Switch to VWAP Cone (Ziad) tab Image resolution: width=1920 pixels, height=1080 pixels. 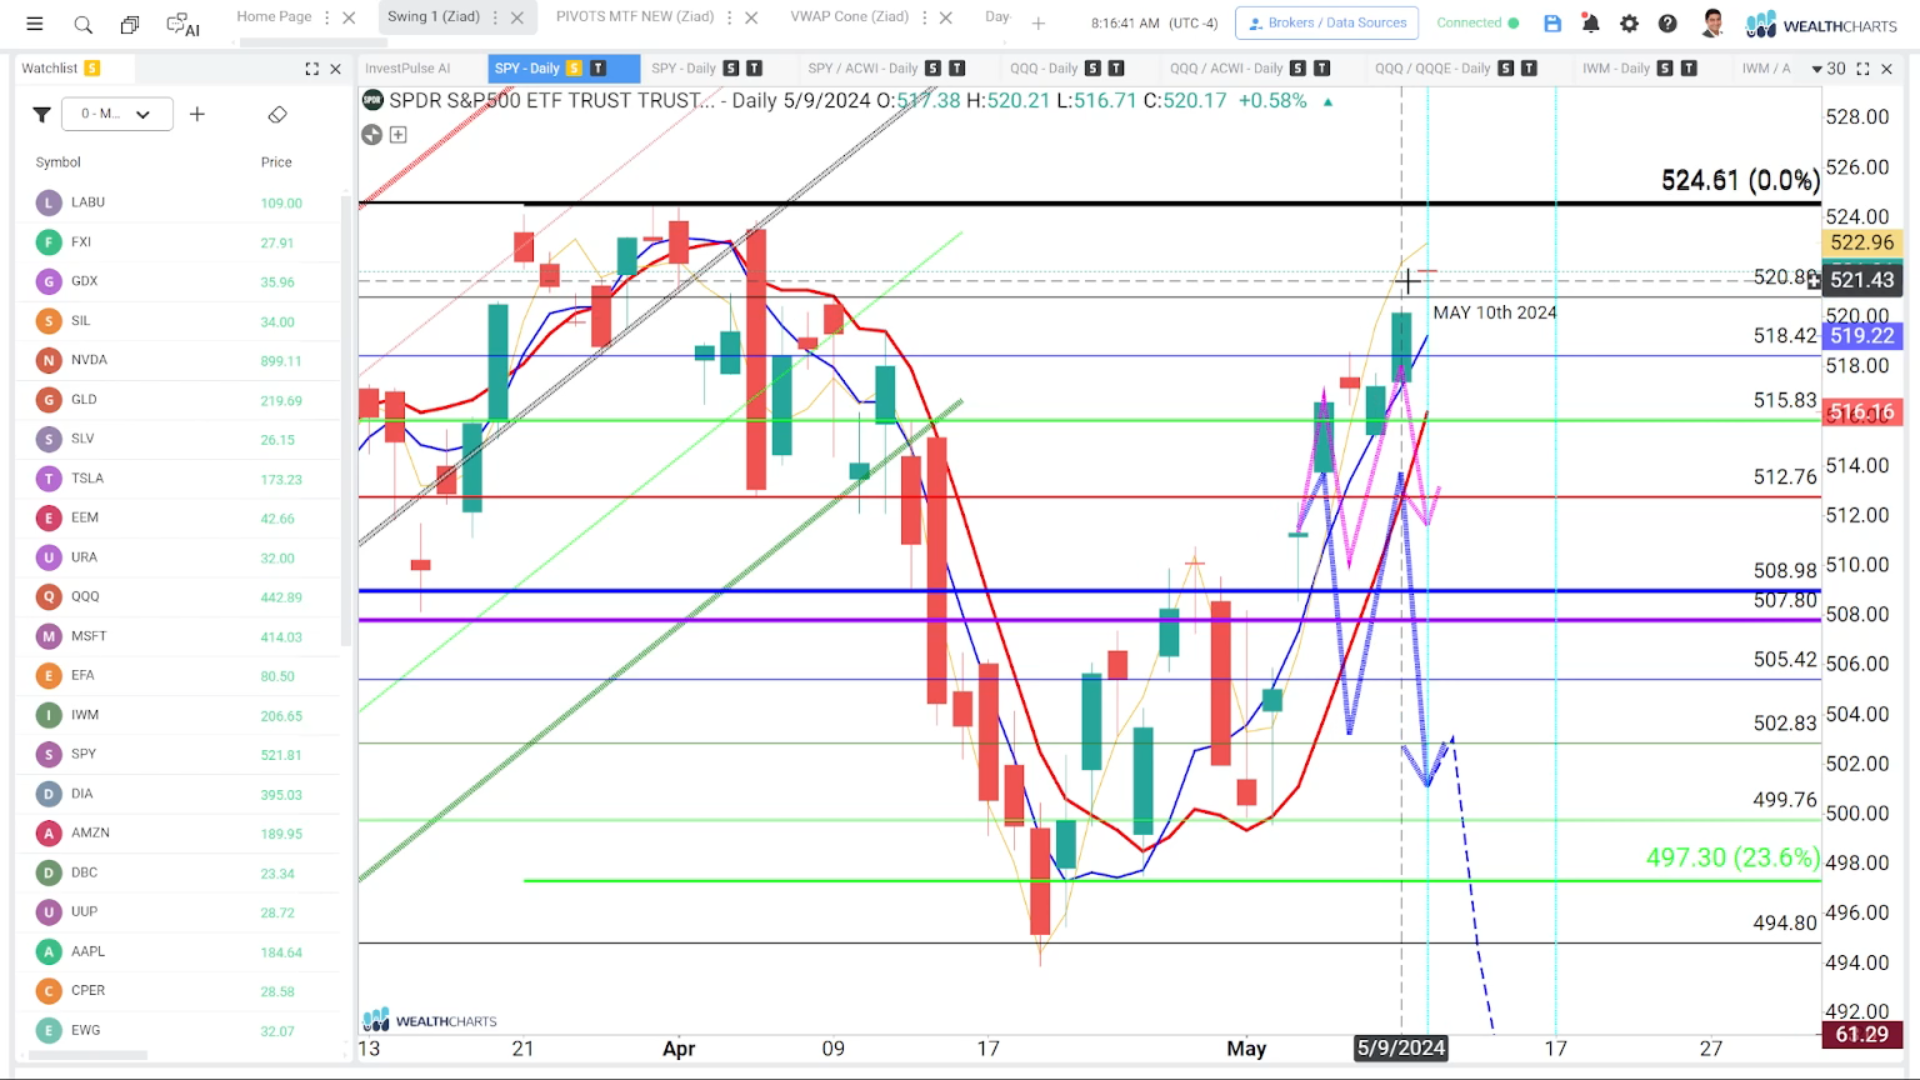(850, 17)
